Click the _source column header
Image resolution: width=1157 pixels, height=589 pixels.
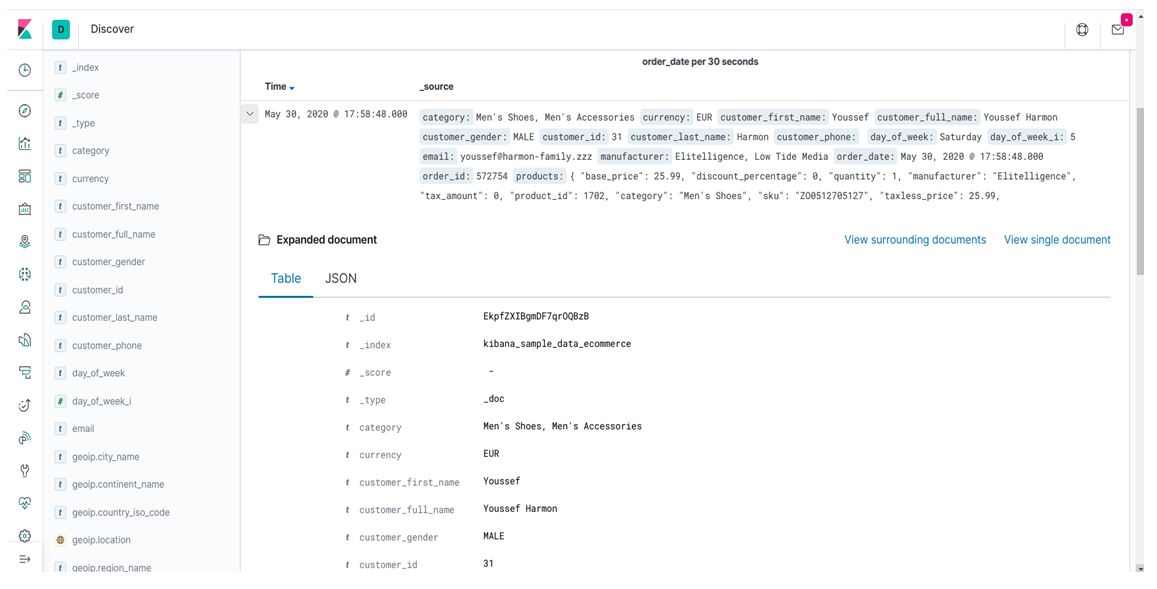437,87
